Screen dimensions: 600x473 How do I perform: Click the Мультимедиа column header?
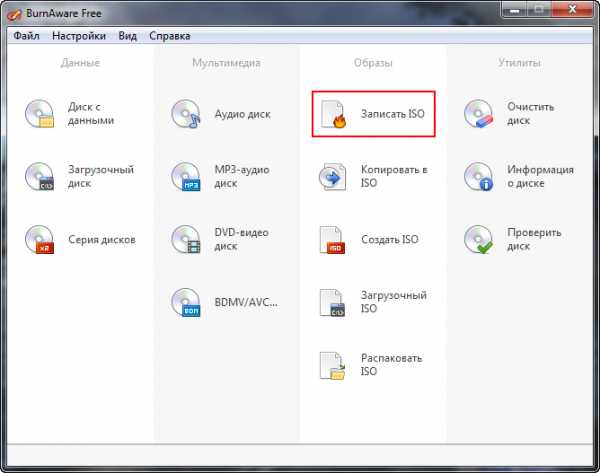(227, 63)
